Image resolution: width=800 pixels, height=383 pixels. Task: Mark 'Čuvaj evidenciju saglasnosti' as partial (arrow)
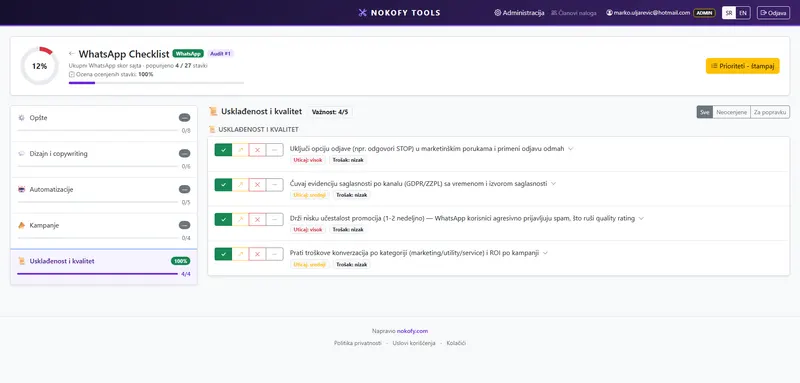(x=240, y=185)
